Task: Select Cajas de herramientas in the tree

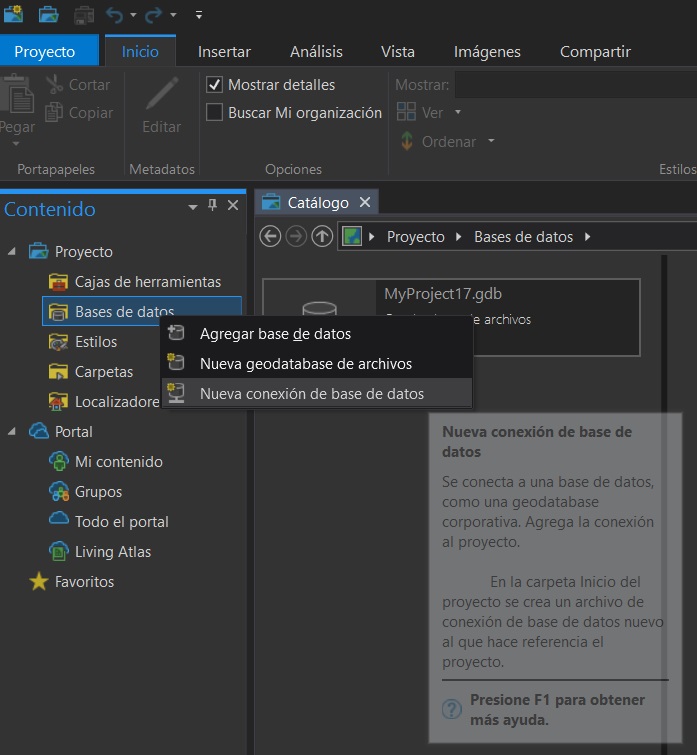Action: tap(135, 282)
